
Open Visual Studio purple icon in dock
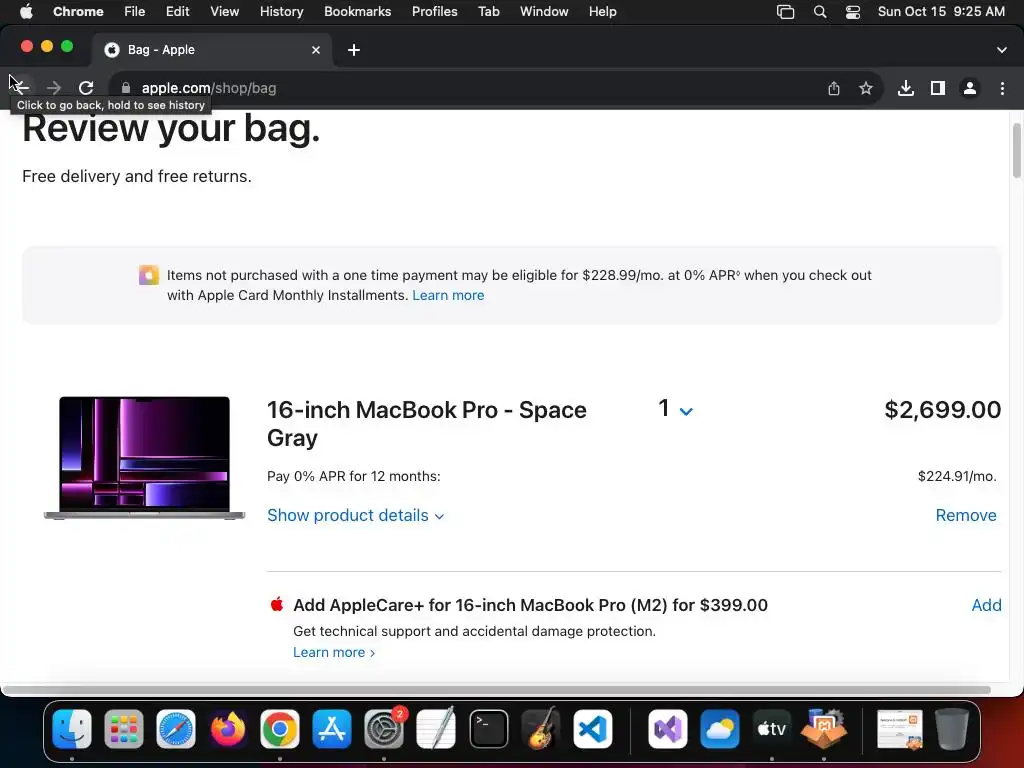(x=667, y=728)
